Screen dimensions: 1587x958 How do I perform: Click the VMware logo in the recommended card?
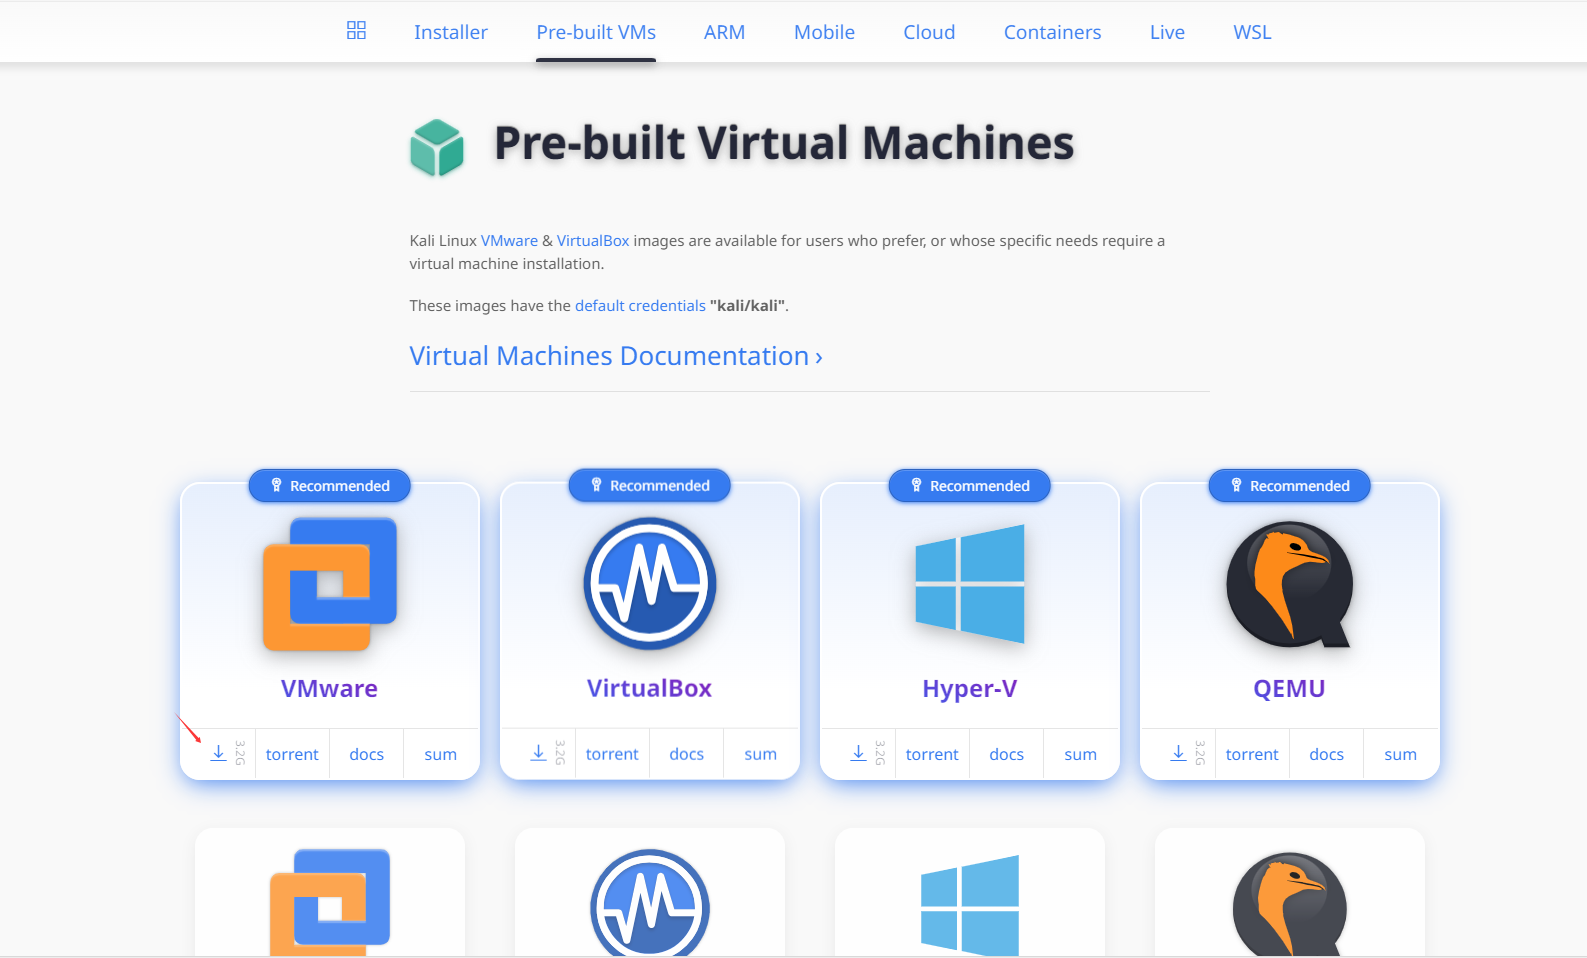[330, 584]
